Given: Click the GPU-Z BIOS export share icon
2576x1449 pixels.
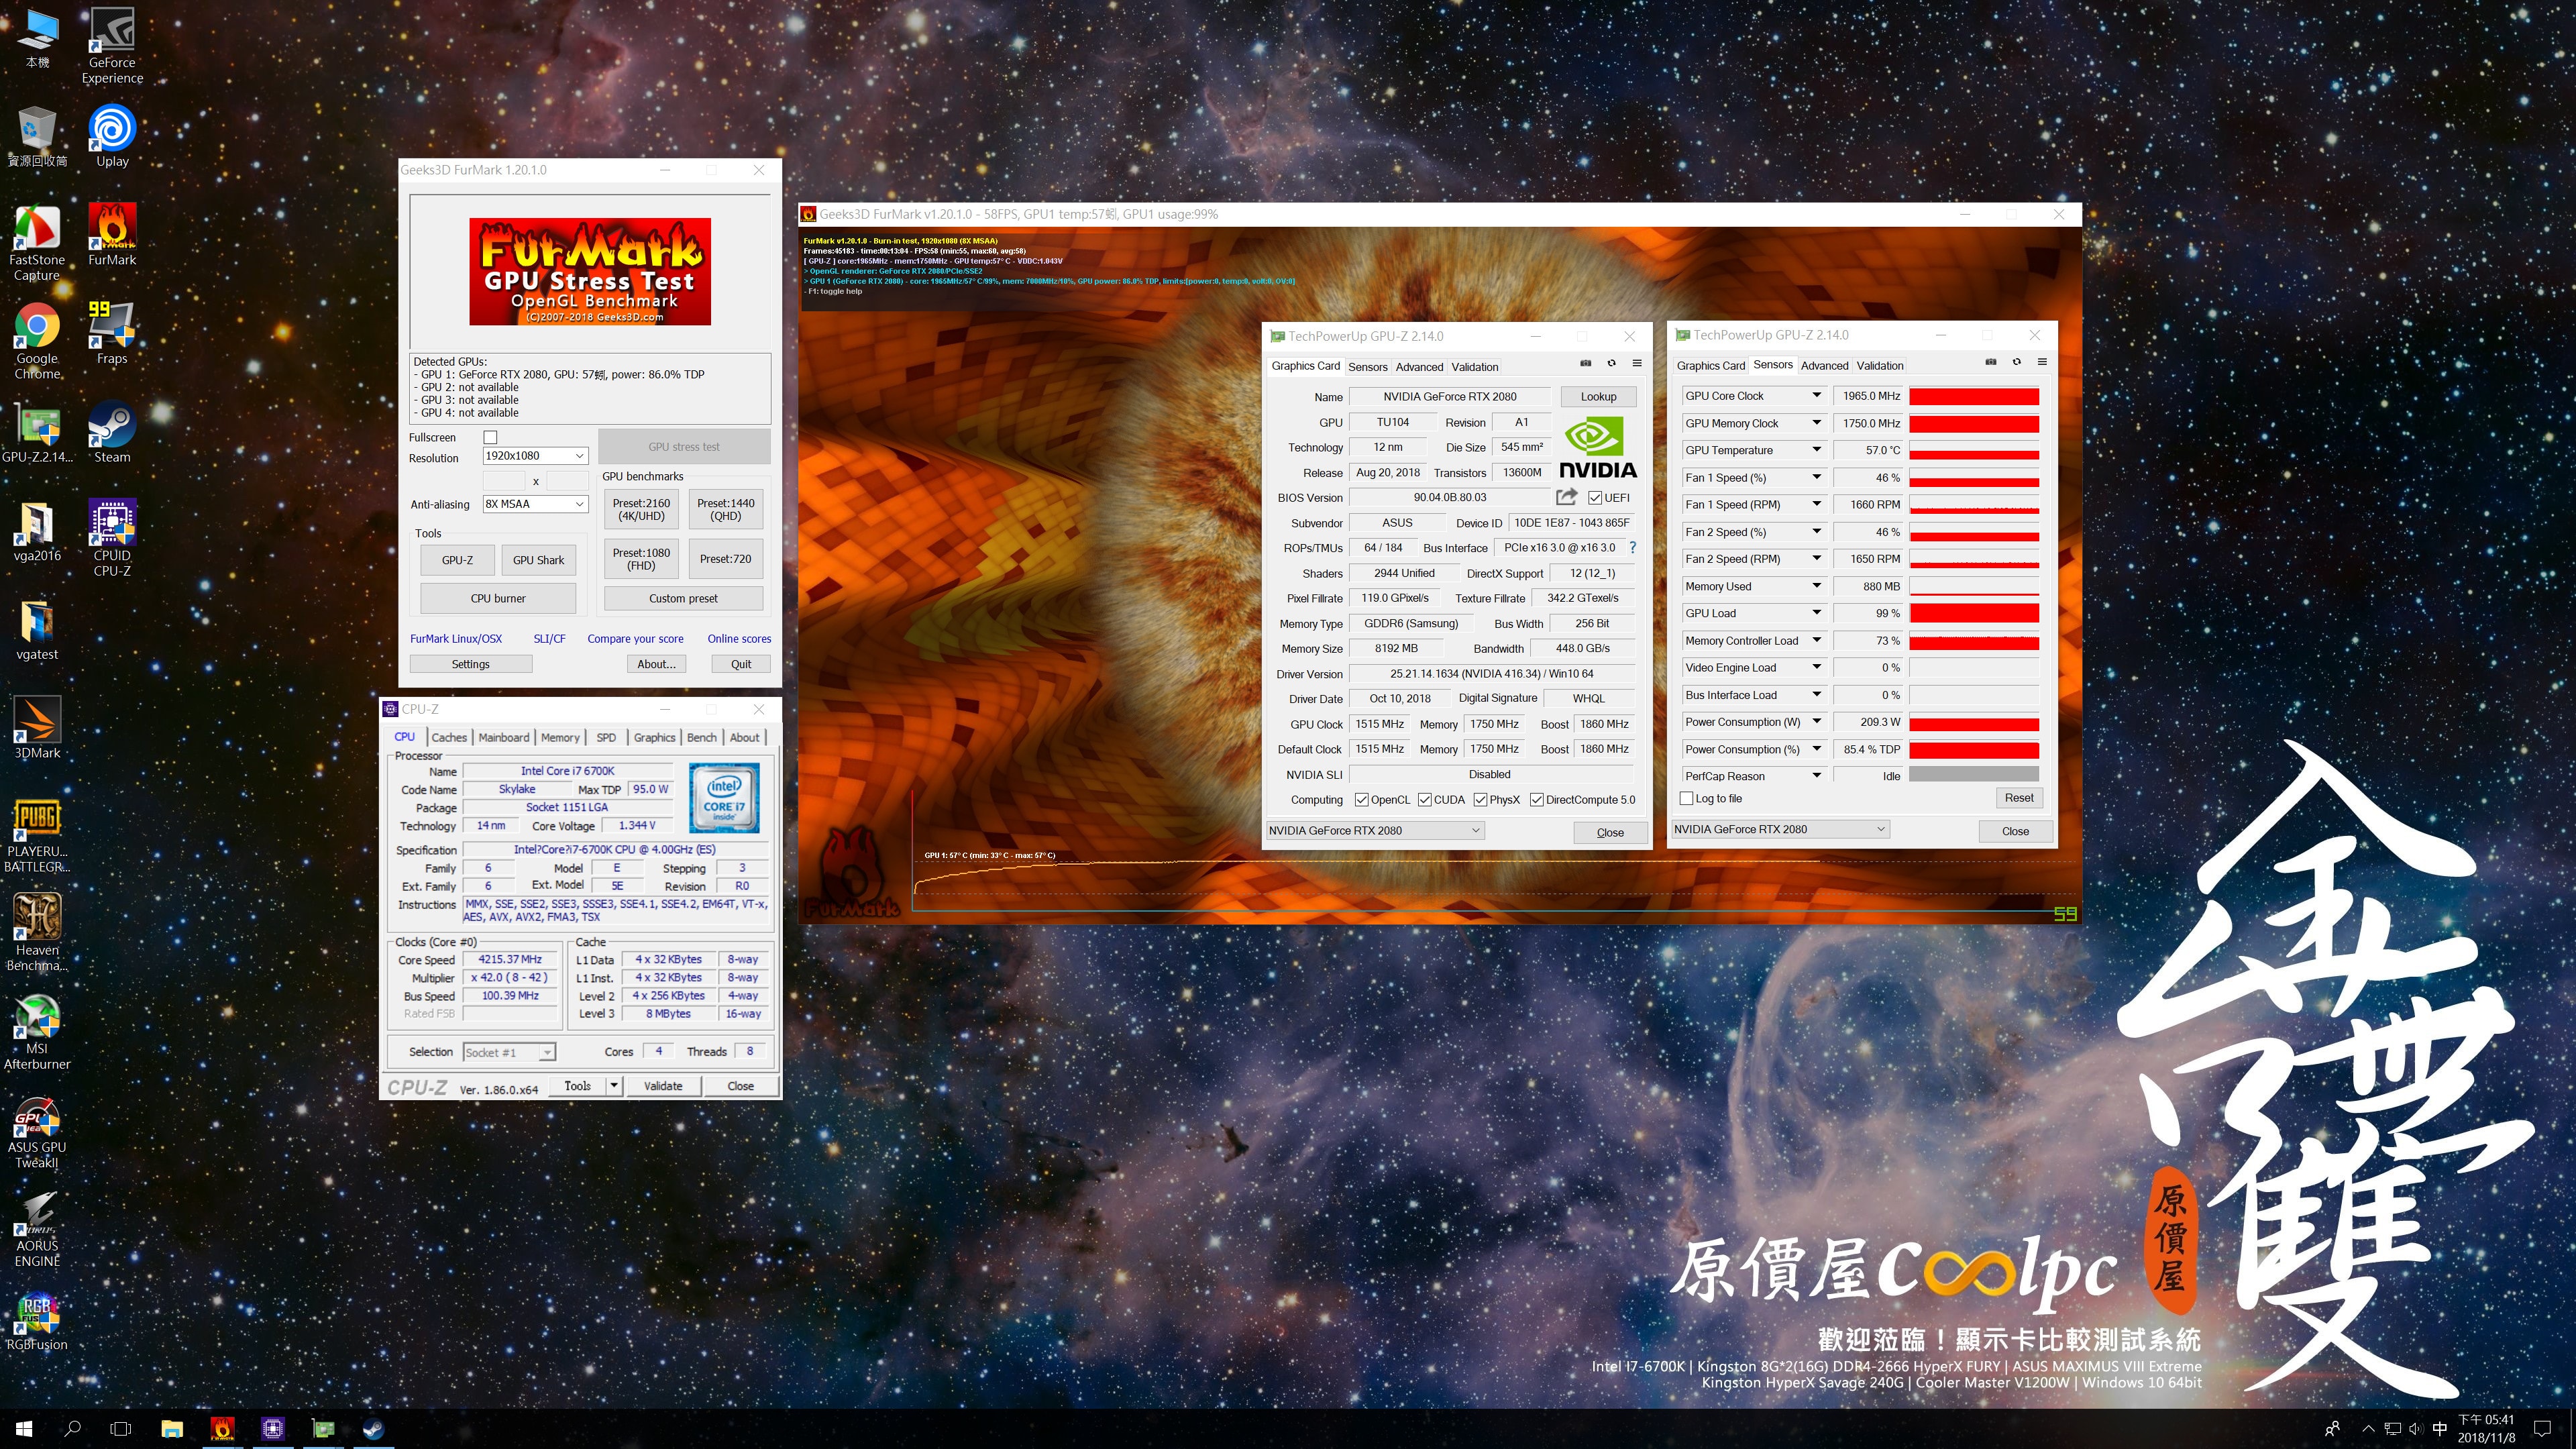Looking at the screenshot, I should [1566, 497].
